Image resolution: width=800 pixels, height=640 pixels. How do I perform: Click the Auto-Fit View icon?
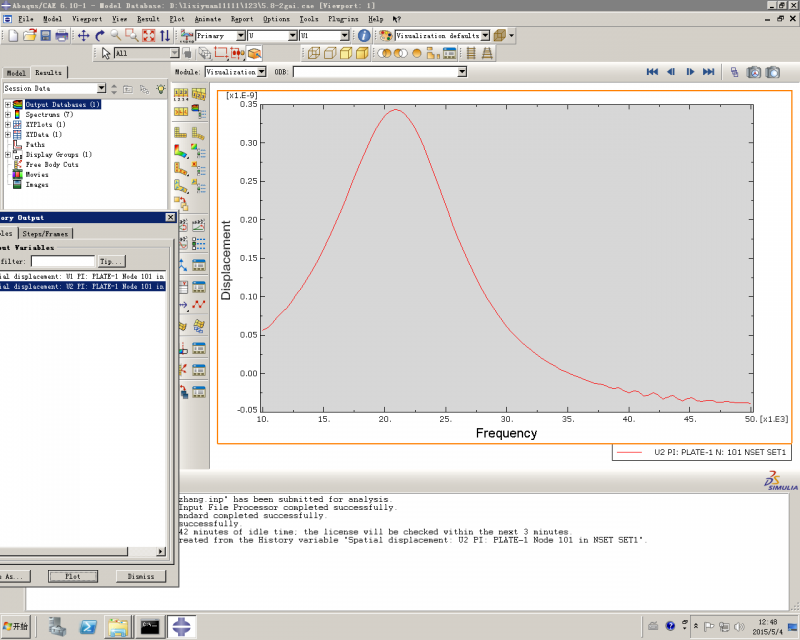coord(148,36)
